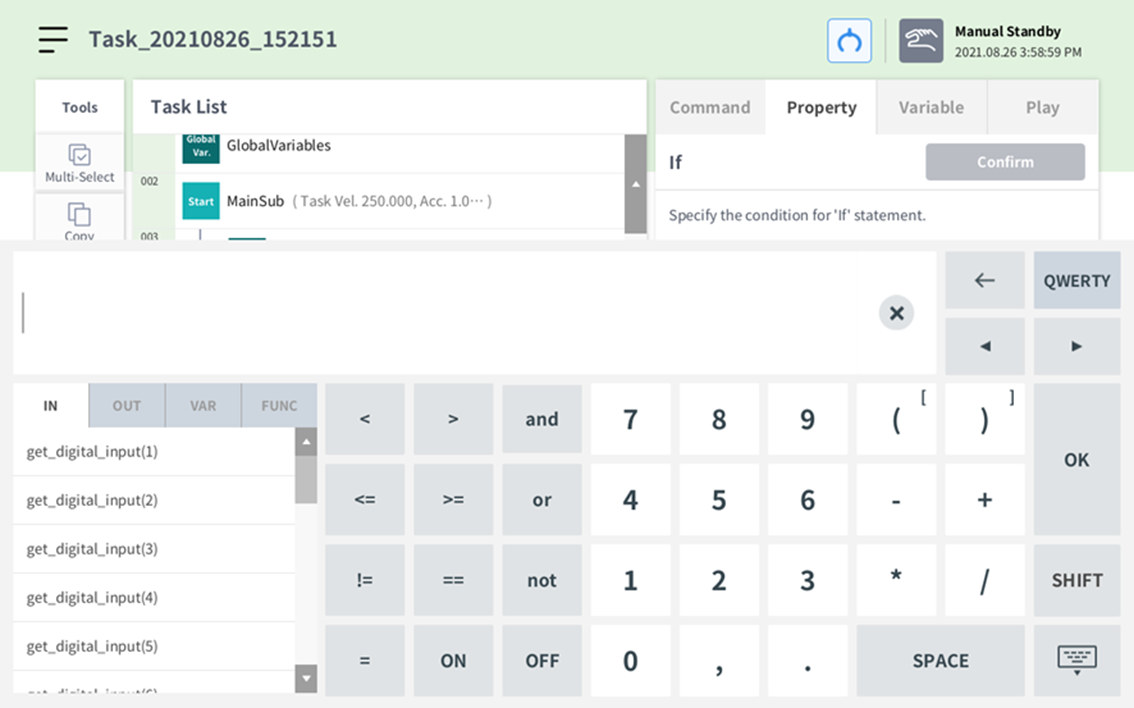Open the hamburger main menu

pos(53,39)
